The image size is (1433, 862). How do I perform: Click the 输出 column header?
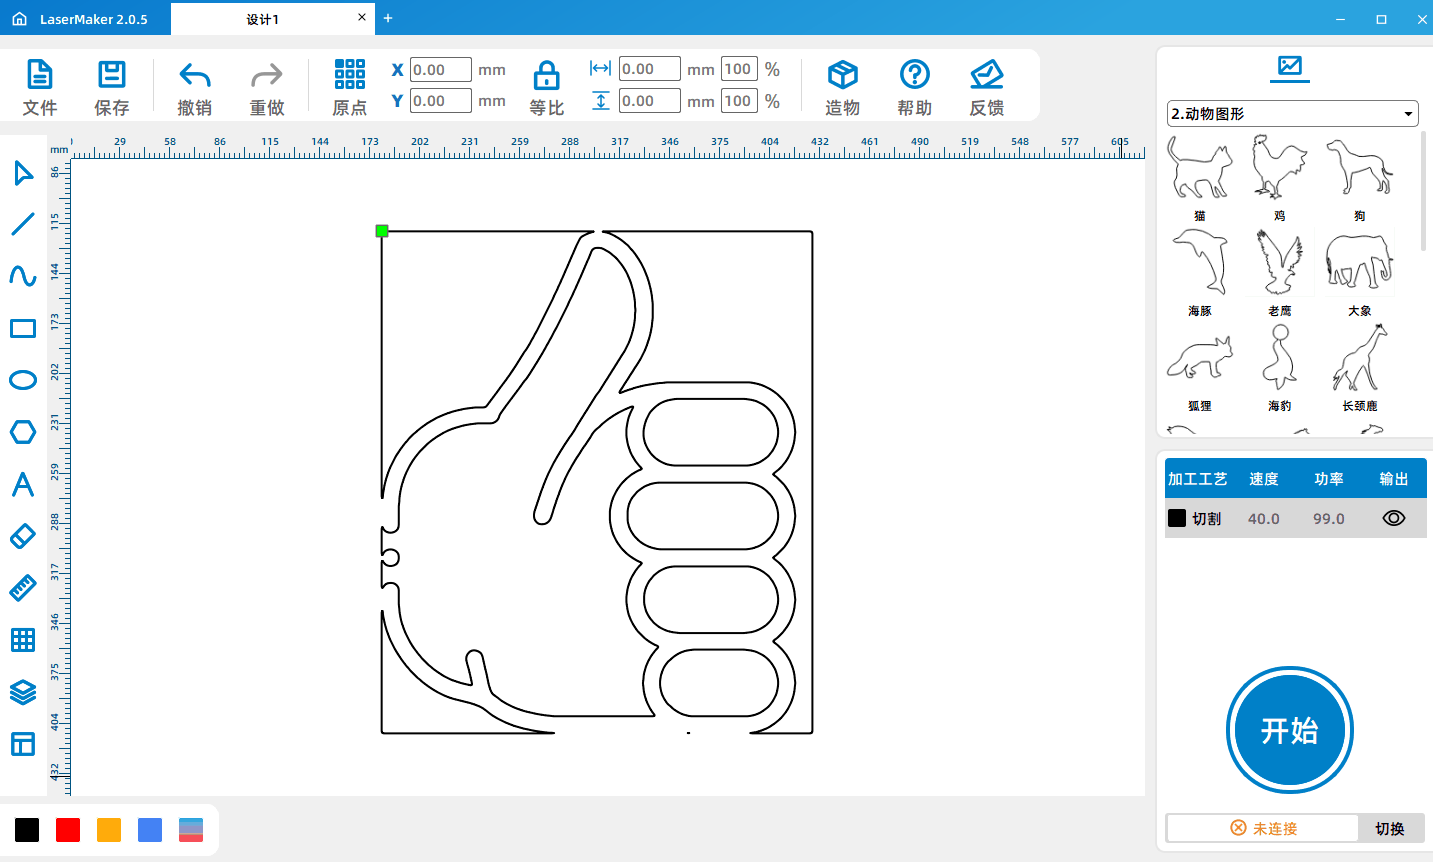pos(1394,479)
